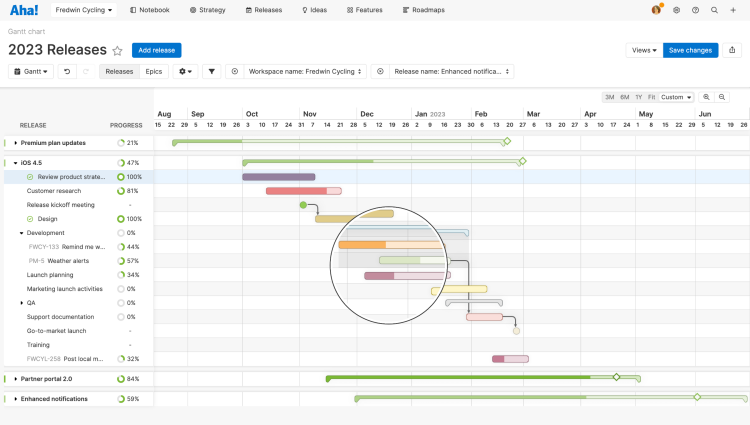Screen dimensions: 750x425
Task: Open the Marketing launch activities phase
Action: point(65,289)
